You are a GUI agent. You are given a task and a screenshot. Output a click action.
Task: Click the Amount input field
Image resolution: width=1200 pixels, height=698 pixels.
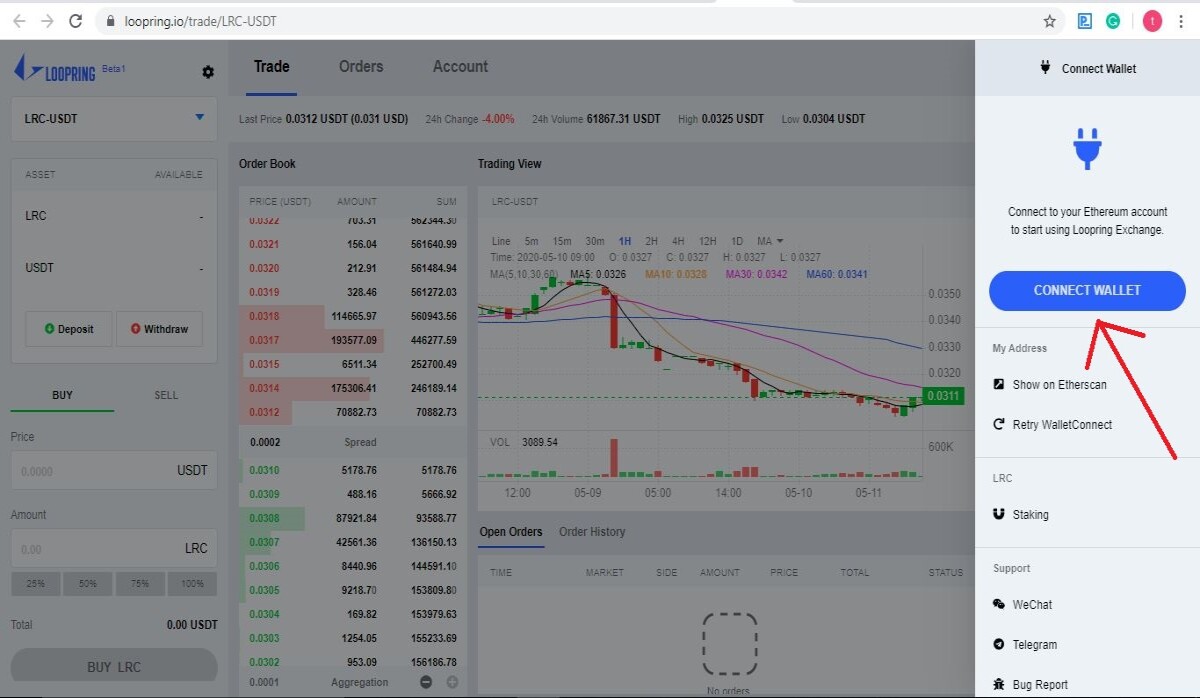click(x=114, y=548)
